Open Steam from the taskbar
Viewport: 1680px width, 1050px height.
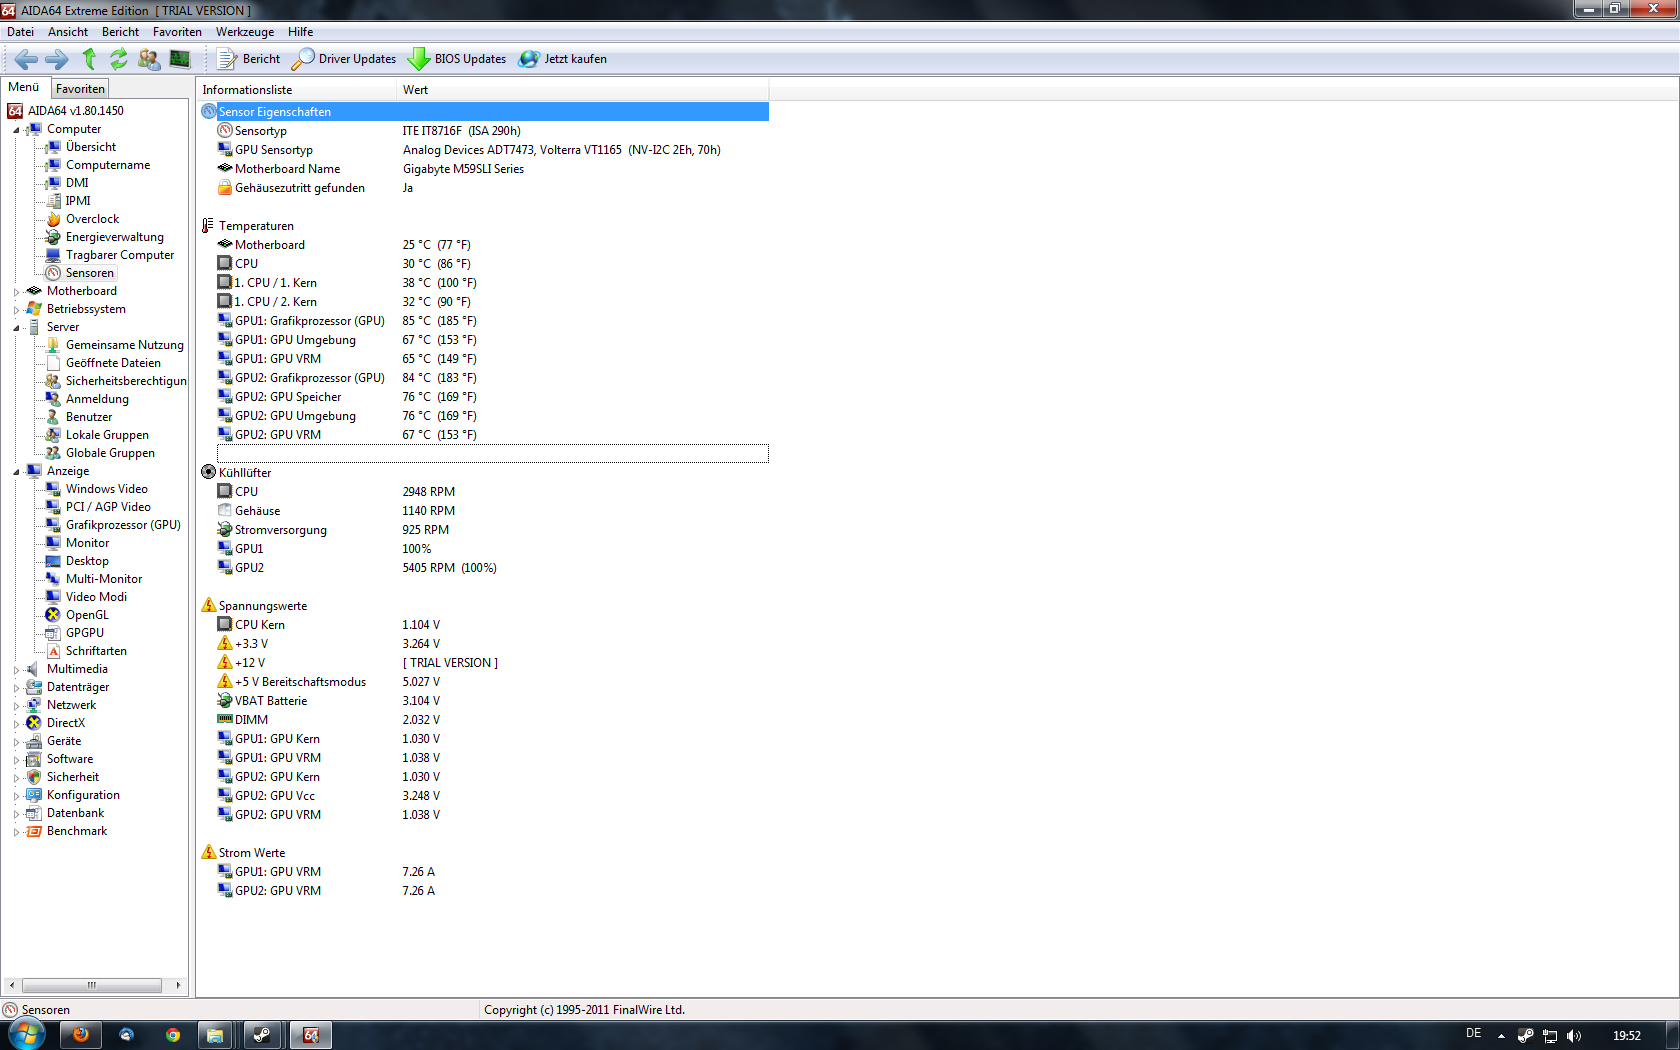coord(262,1035)
